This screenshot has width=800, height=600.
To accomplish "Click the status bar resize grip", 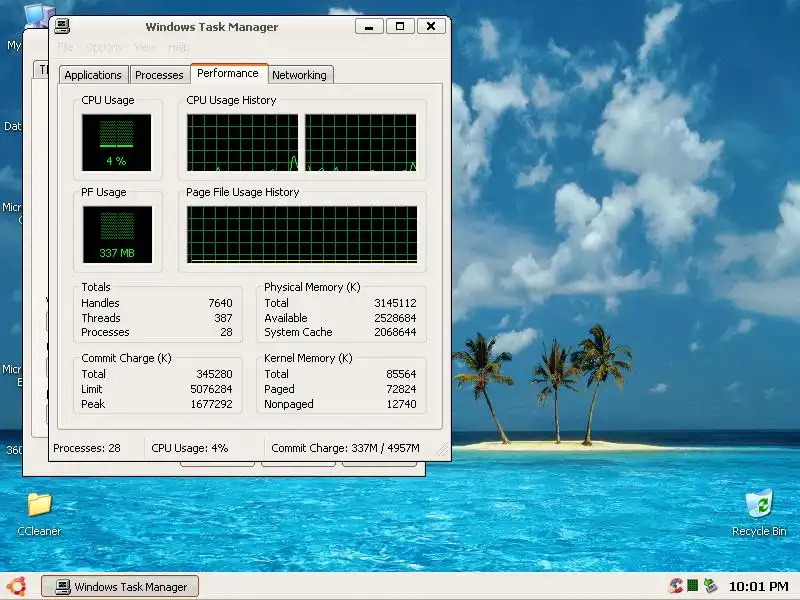I will tap(442, 449).
